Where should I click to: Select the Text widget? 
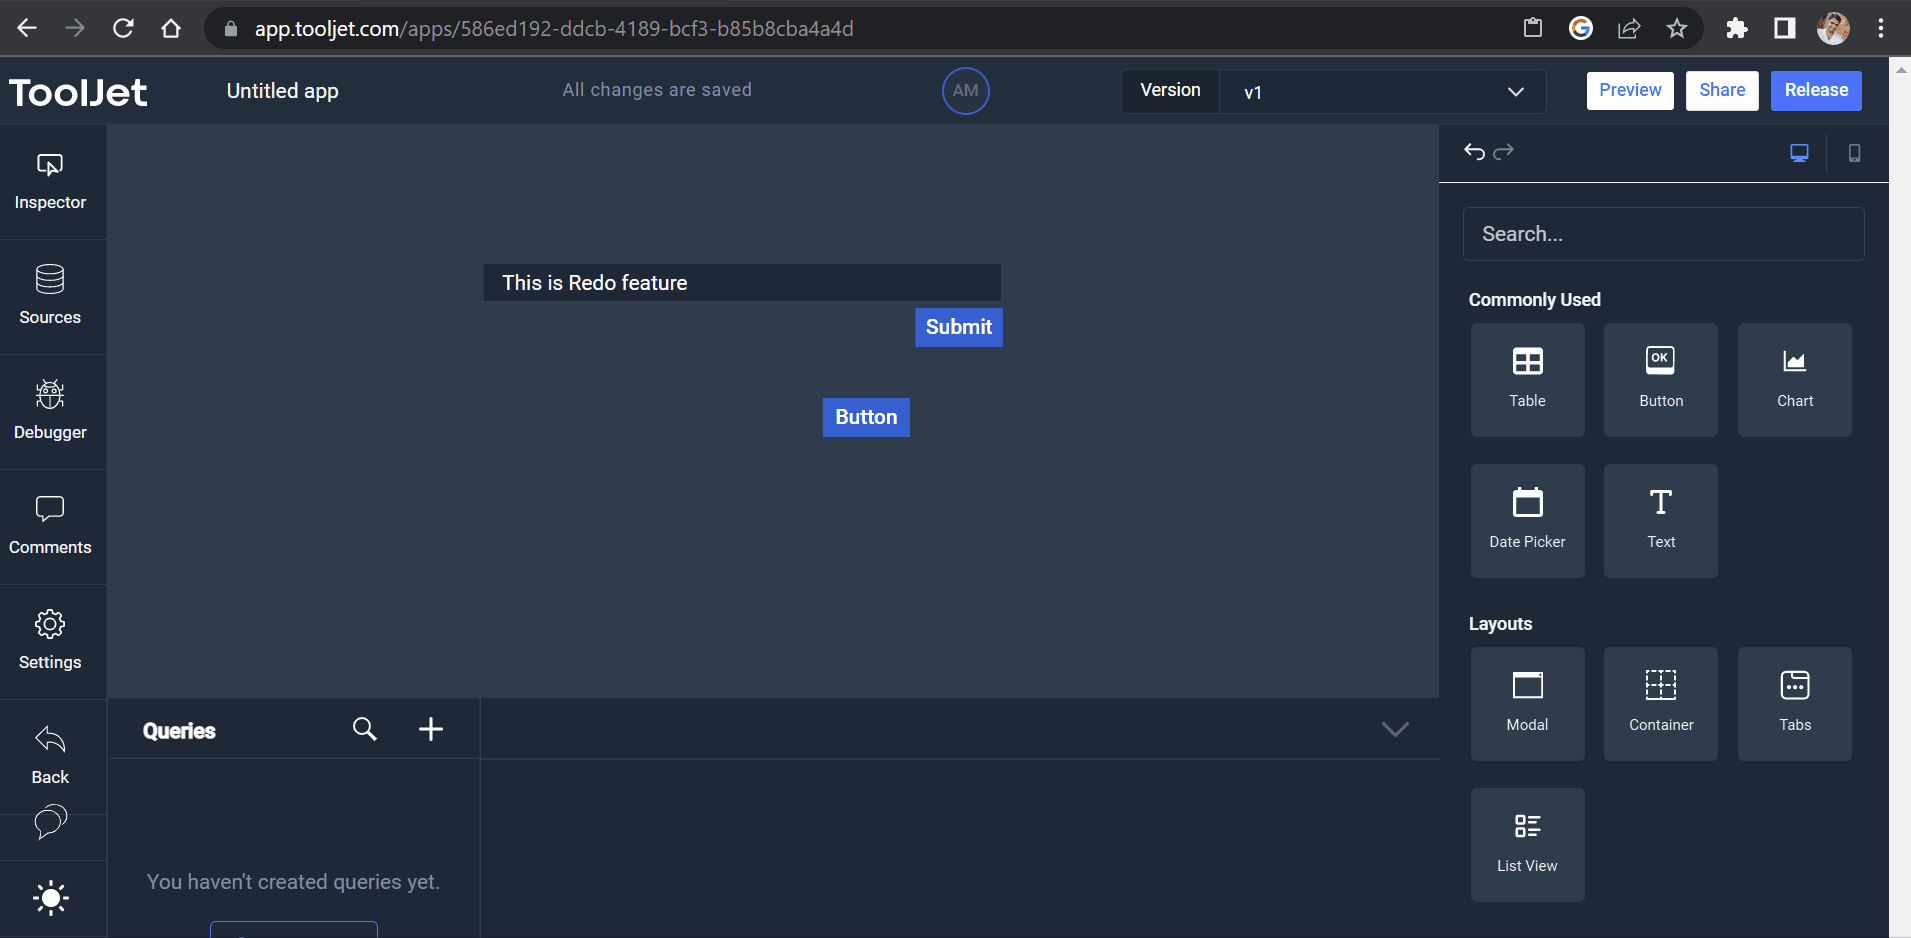pos(1661,520)
